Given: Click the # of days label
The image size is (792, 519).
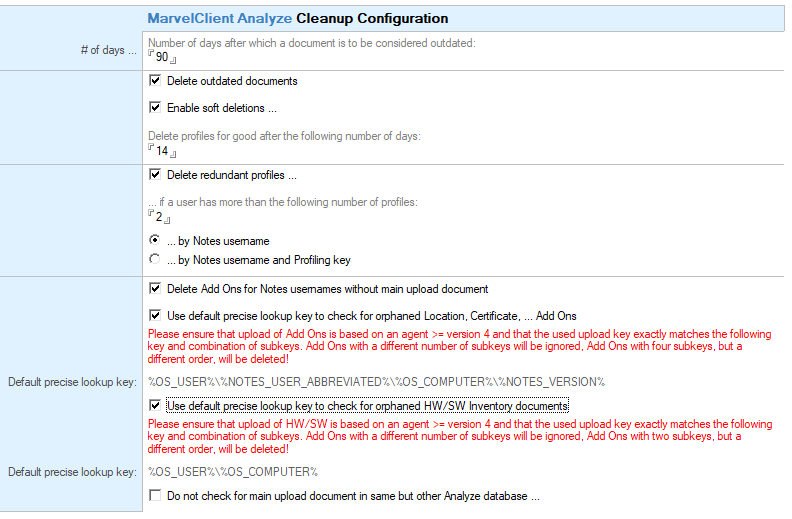Looking at the screenshot, I should [x=109, y=50].
